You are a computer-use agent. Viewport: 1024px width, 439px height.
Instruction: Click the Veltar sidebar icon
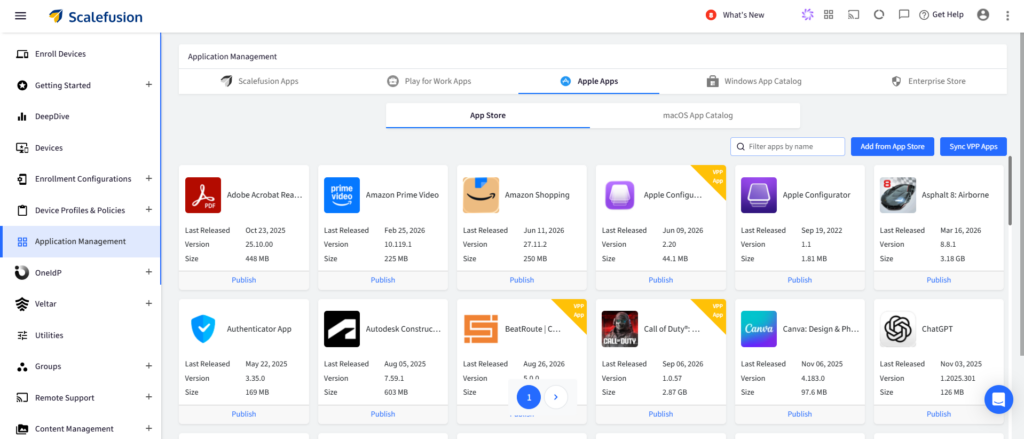[22, 304]
